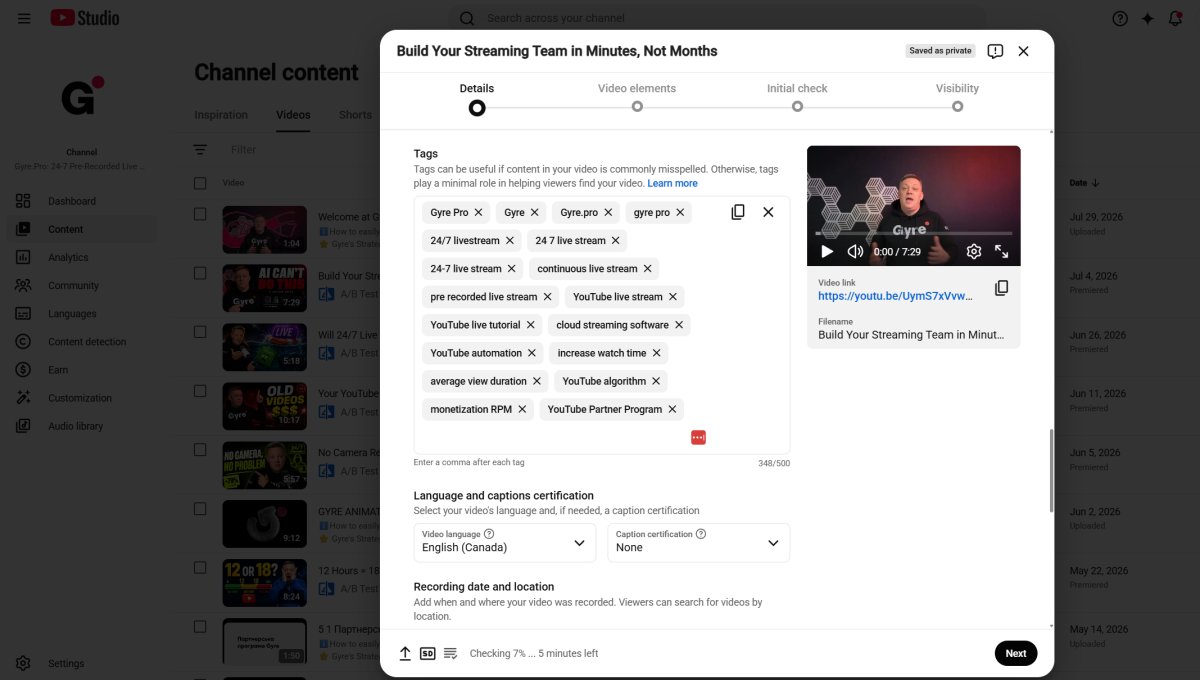Open the hamburger menu in YouTube Studio
The width and height of the screenshot is (1200, 680).
click(24, 18)
